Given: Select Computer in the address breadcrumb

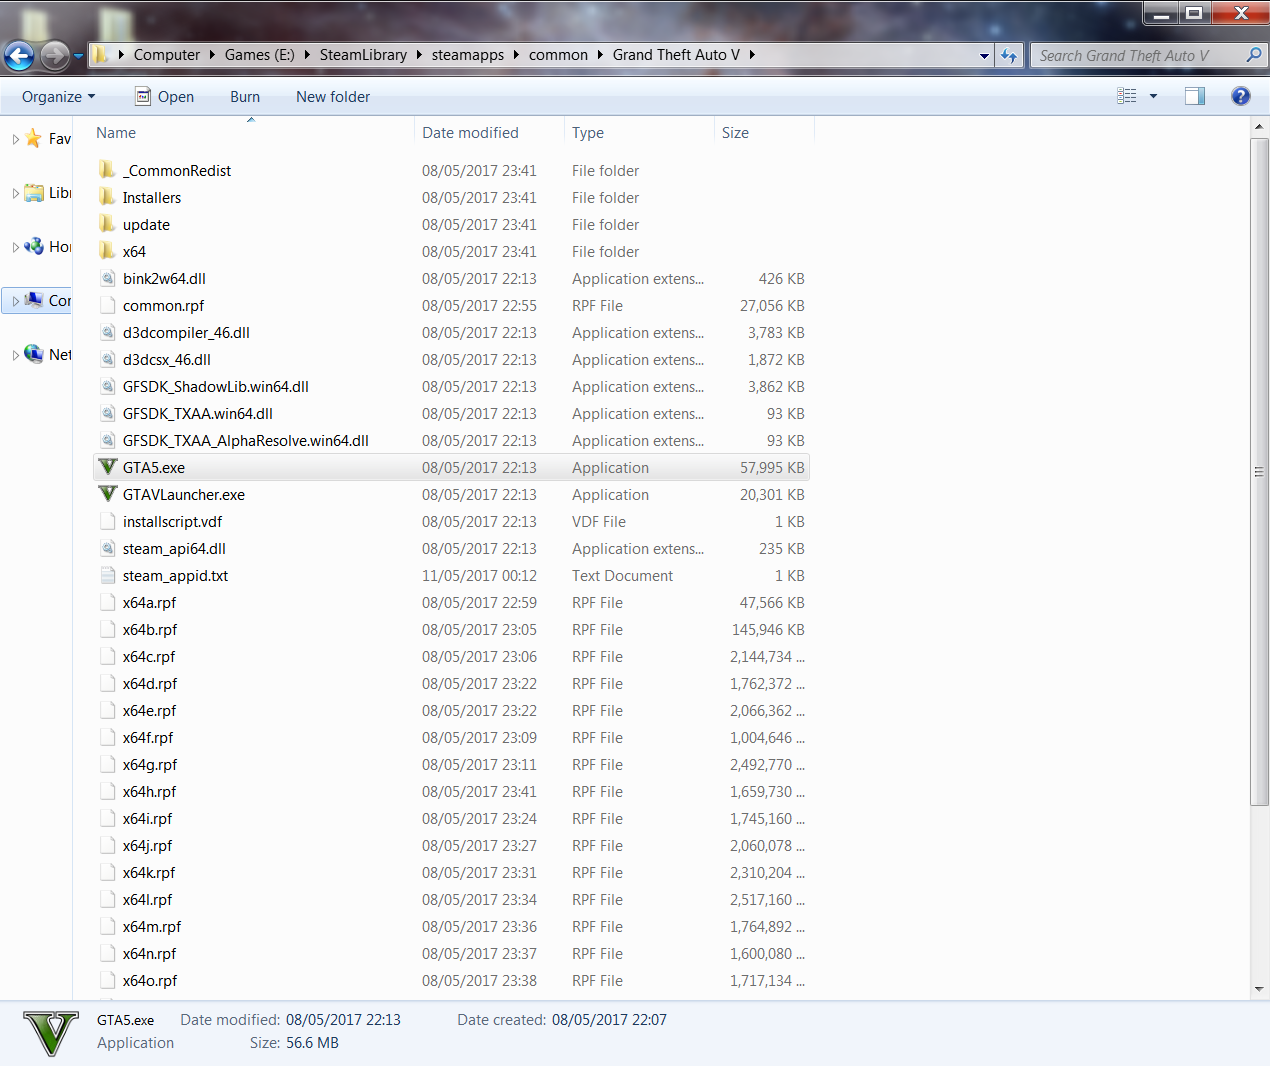Looking at the screenshot, I should tap(167, 55).
